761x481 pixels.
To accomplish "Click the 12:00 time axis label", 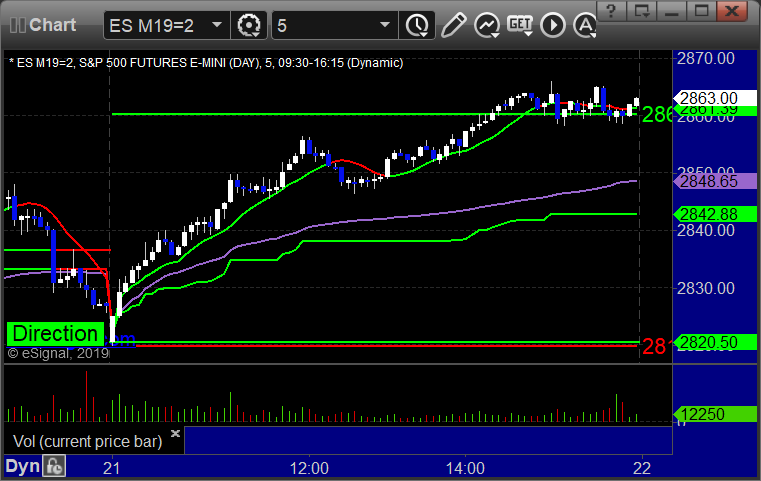I will tap(309, 468).
